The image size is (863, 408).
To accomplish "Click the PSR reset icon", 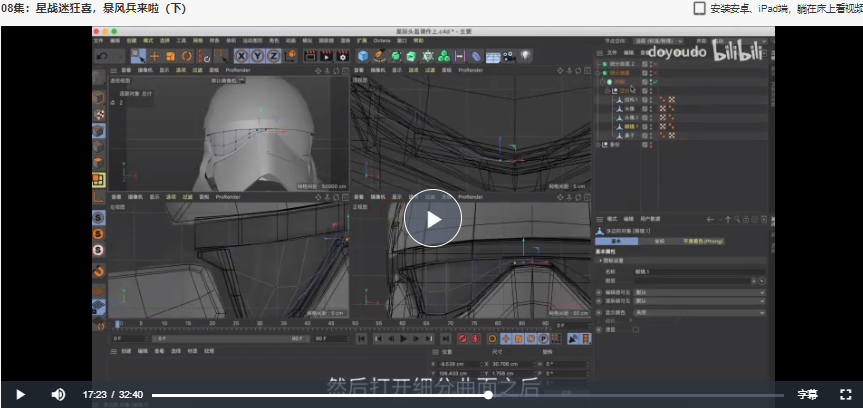I will point(204,56).
